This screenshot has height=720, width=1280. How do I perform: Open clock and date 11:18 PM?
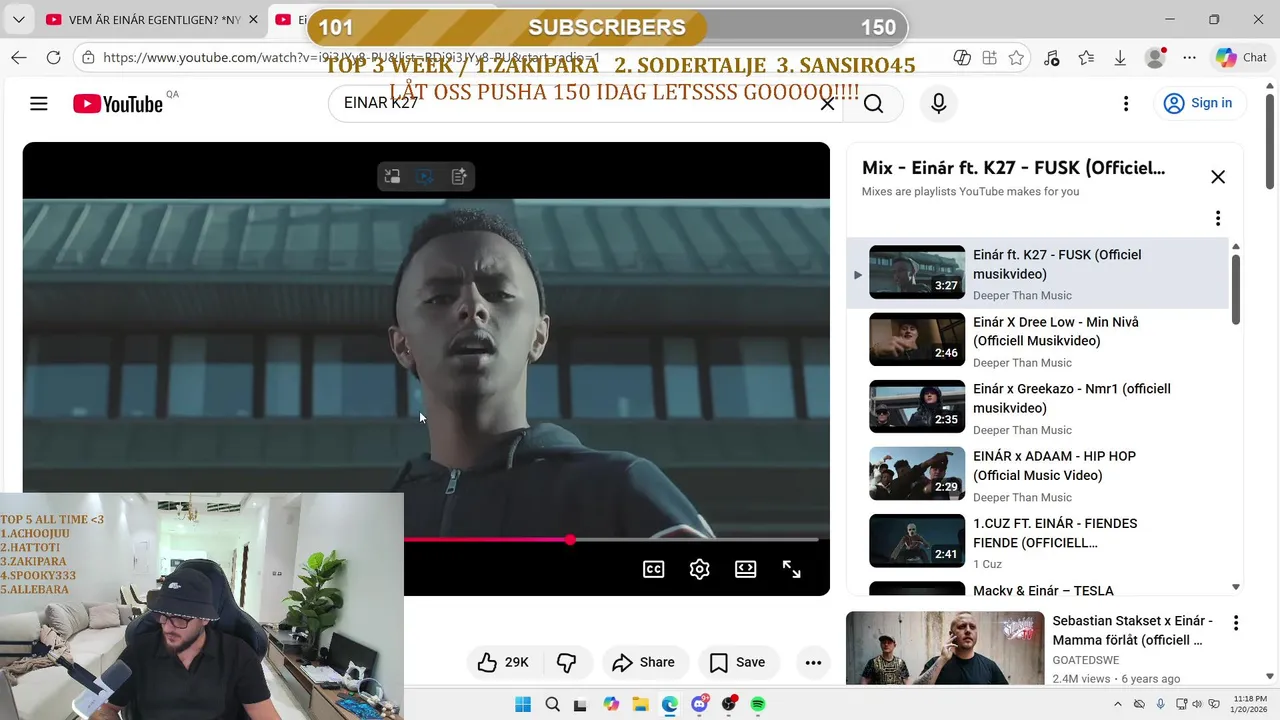[1250, 704]
